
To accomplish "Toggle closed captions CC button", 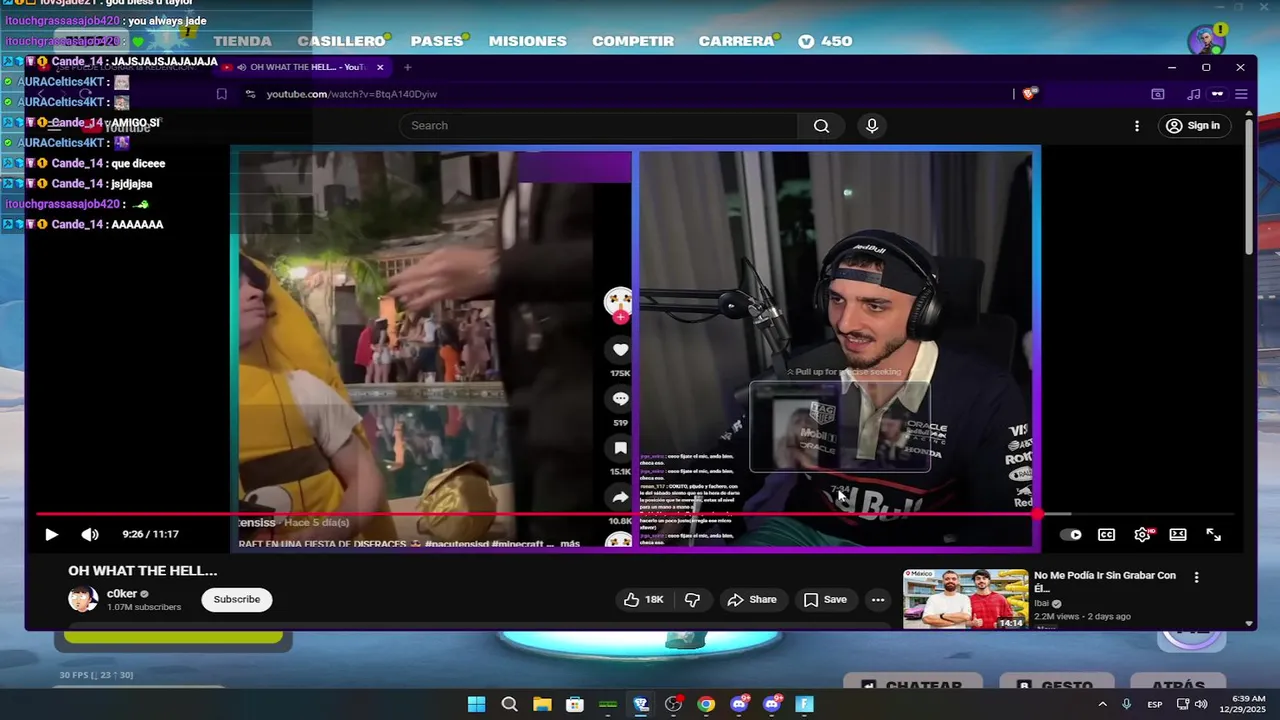I will pos(1106,535).
